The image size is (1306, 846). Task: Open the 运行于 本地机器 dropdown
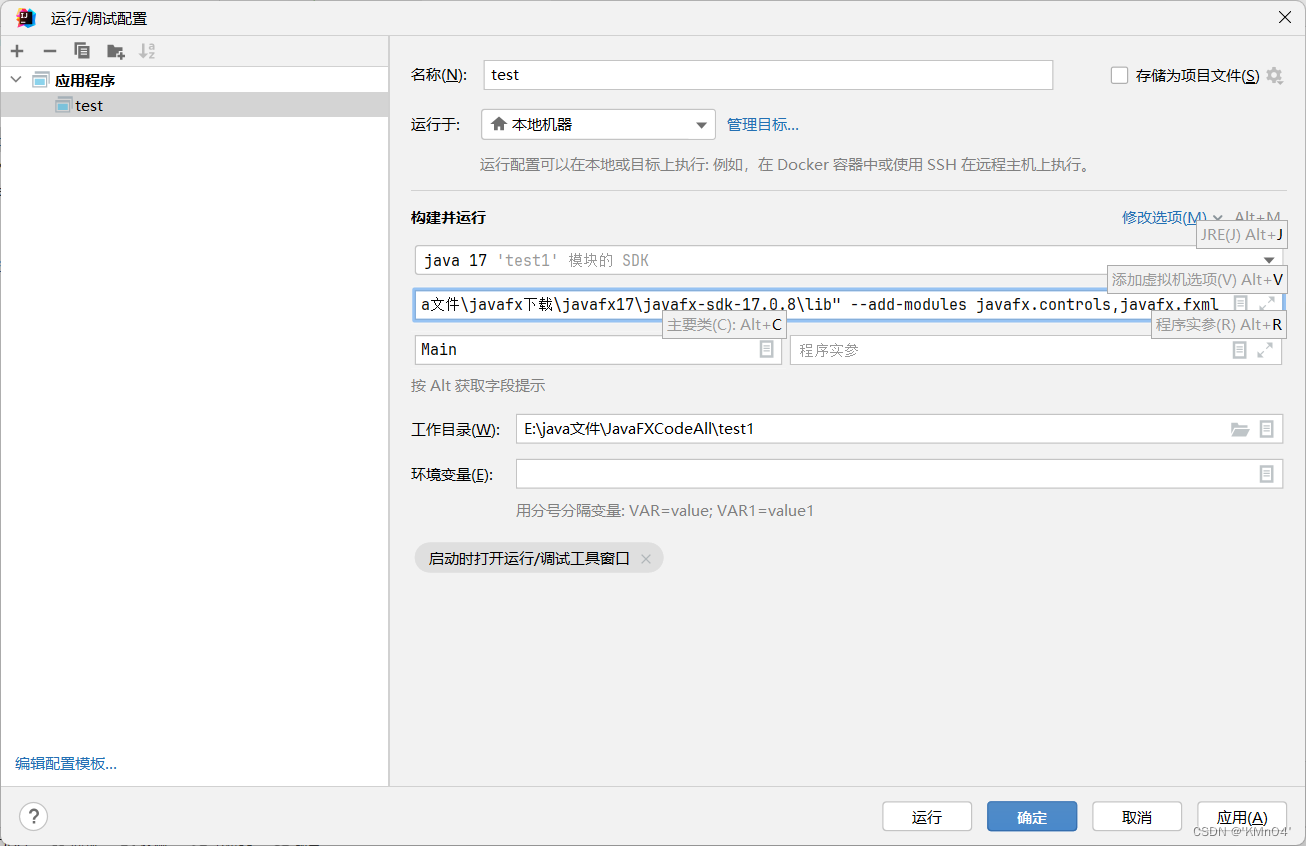[x=598, y=124]
